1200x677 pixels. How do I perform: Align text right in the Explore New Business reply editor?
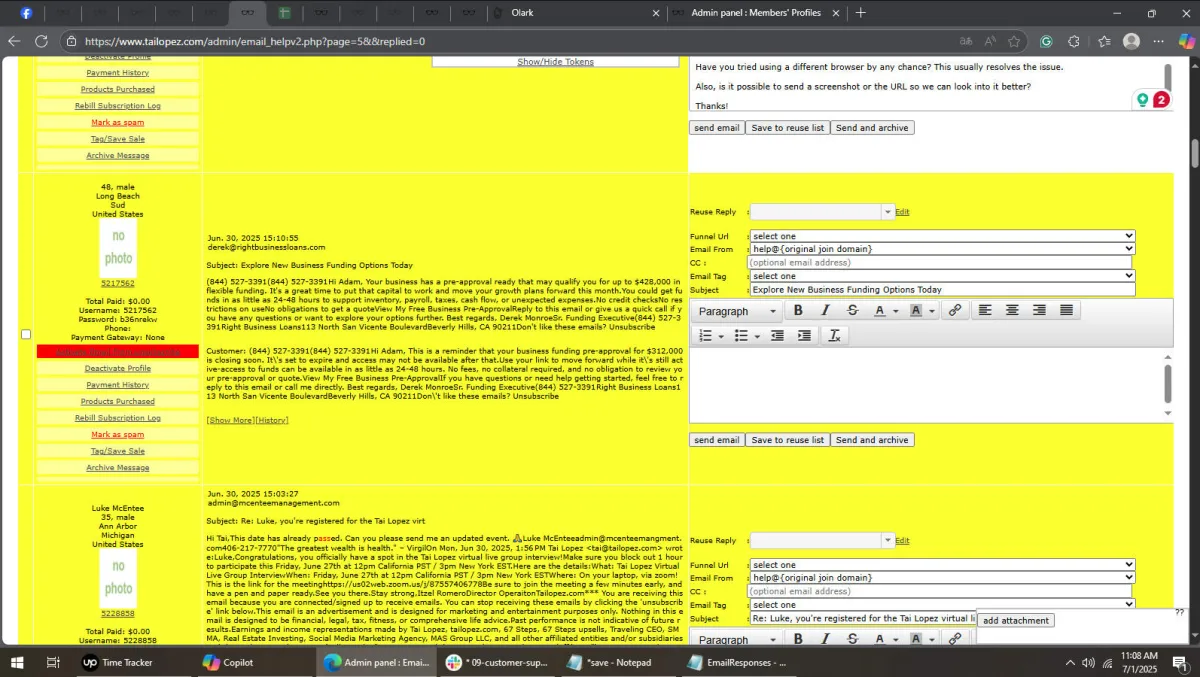point(1039,311)
